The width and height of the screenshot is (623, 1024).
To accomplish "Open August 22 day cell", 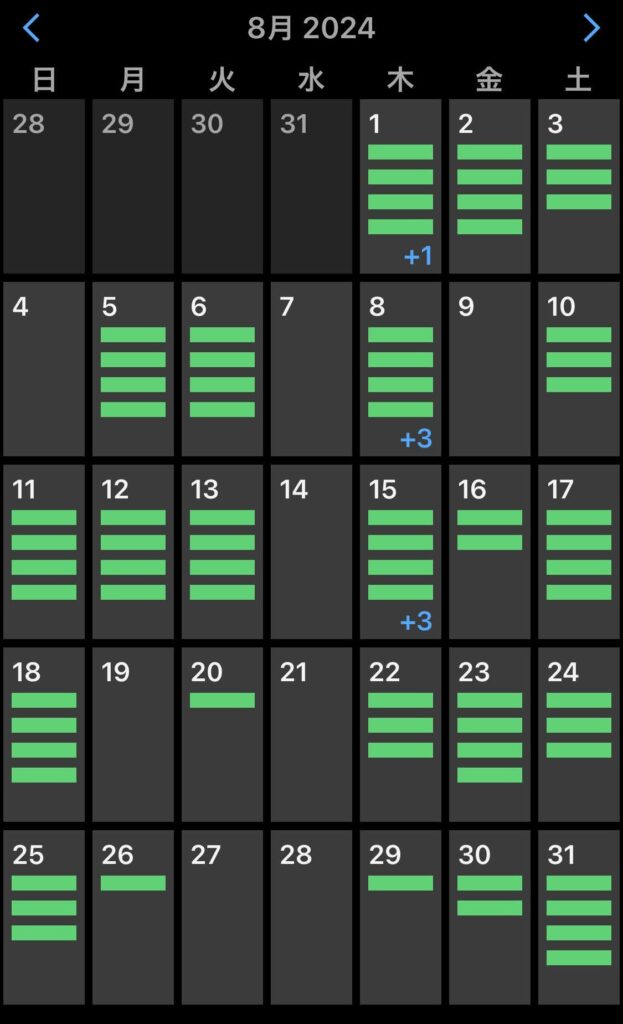I will point(400,735).
